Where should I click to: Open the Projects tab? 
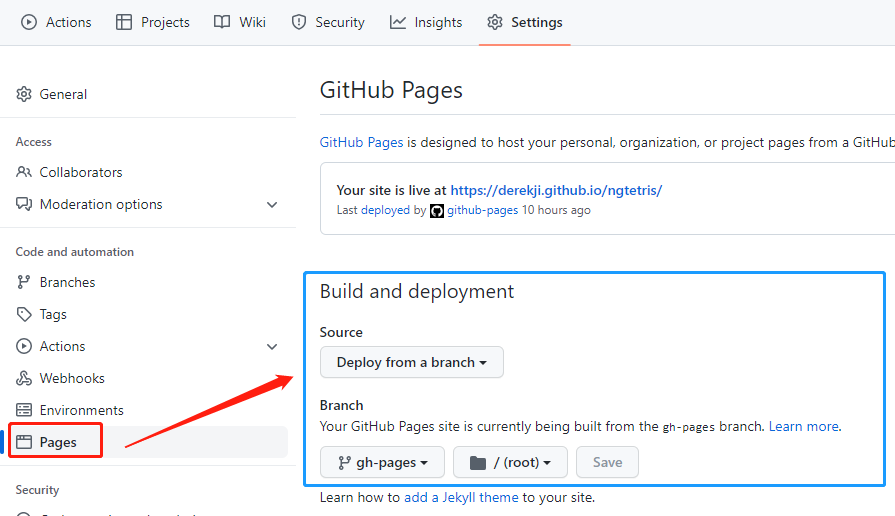point(152,22)
